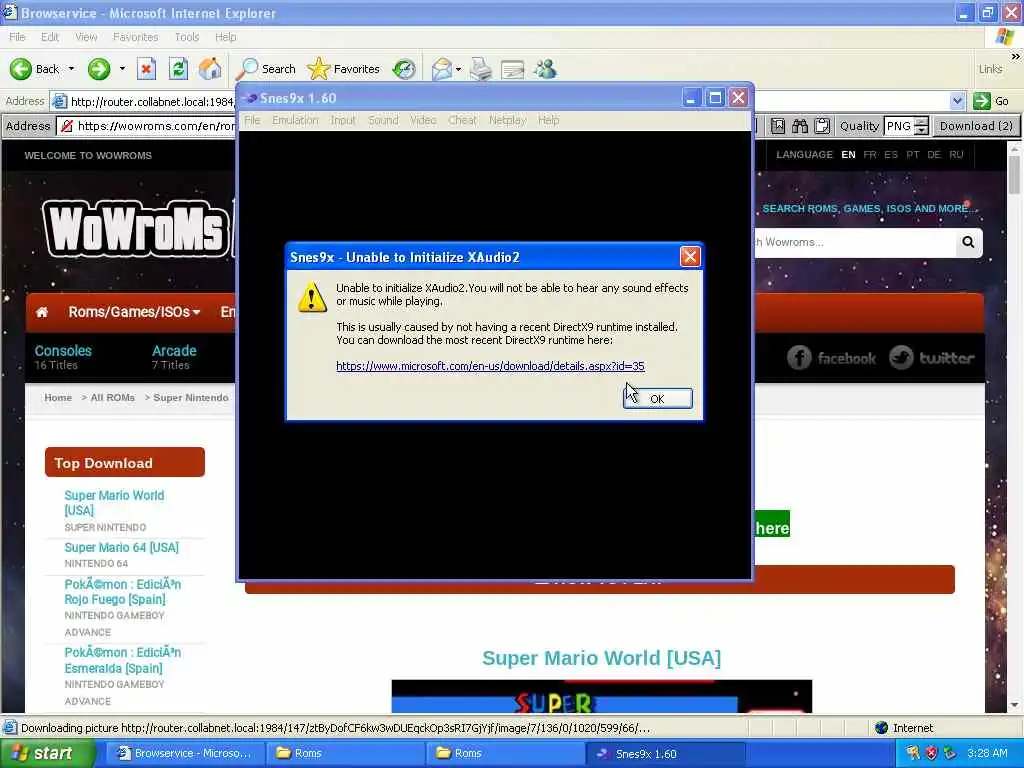Open the Forward history dropdown arrow
Screen dimensions: 1024x768
[122, 69]
